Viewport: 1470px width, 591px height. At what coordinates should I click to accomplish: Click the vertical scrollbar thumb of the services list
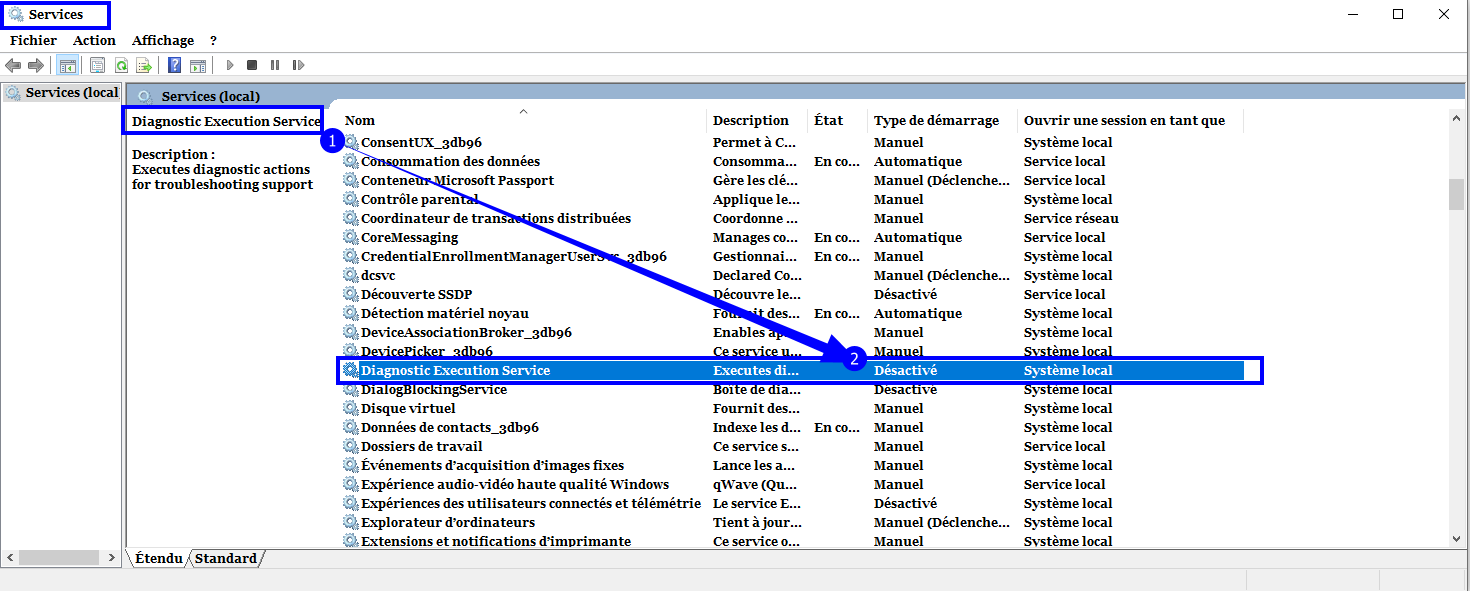(x=1456, y=194)
